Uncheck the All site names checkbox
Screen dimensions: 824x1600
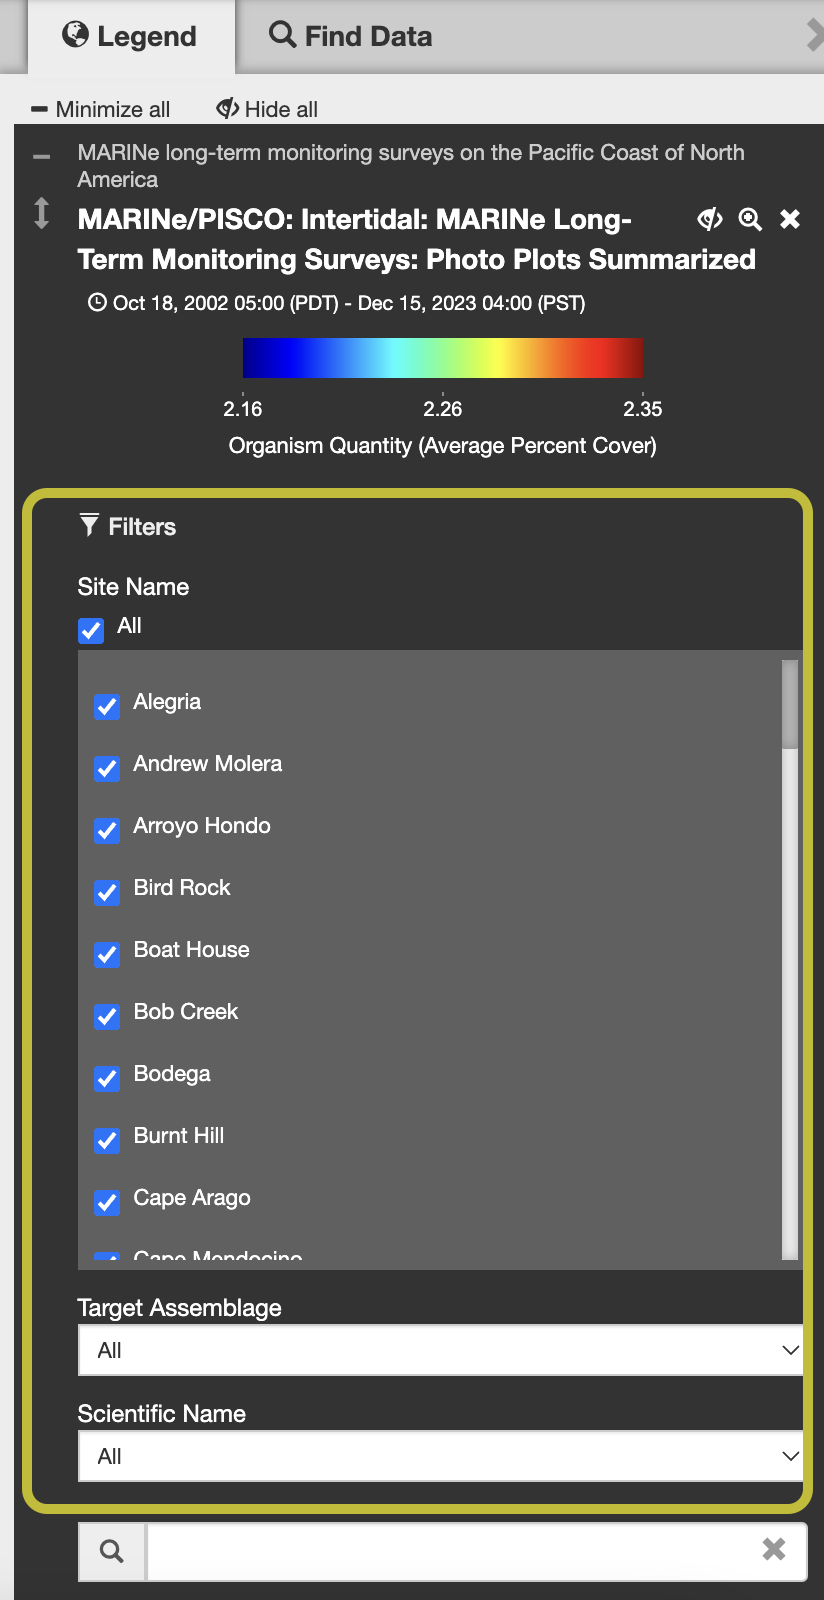point(91,630)
